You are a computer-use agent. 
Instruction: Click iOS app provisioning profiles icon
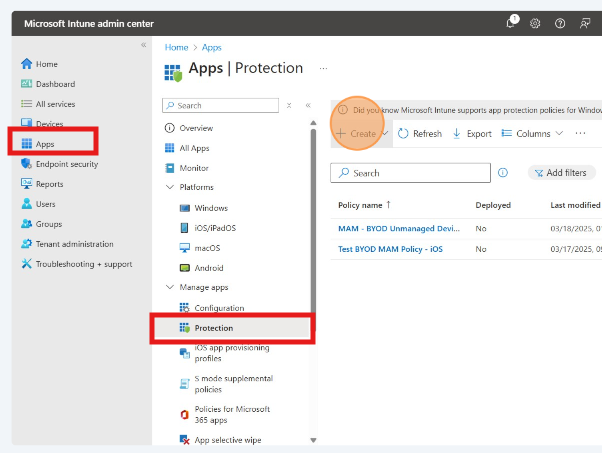click(x=185, y=353)
